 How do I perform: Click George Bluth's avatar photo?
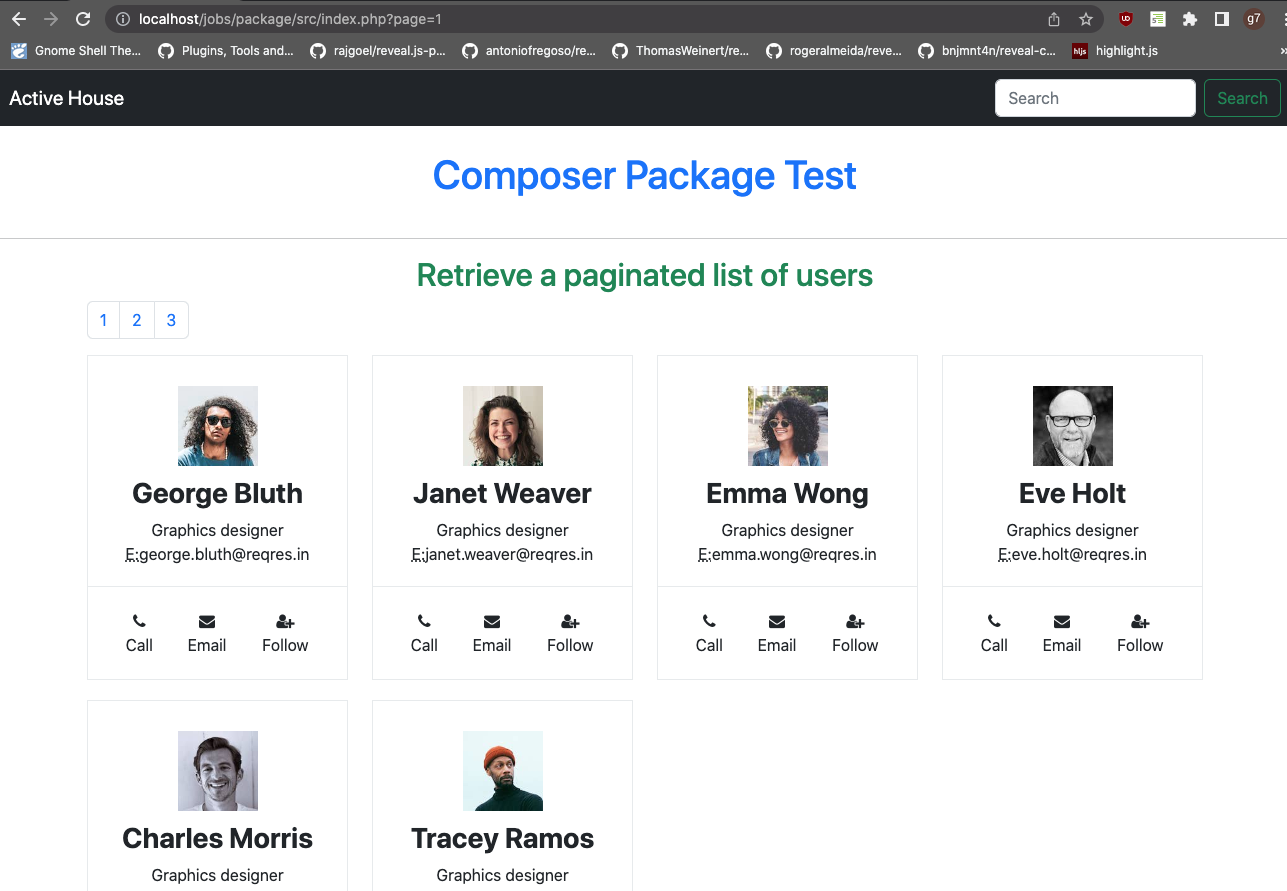(218, 426)
